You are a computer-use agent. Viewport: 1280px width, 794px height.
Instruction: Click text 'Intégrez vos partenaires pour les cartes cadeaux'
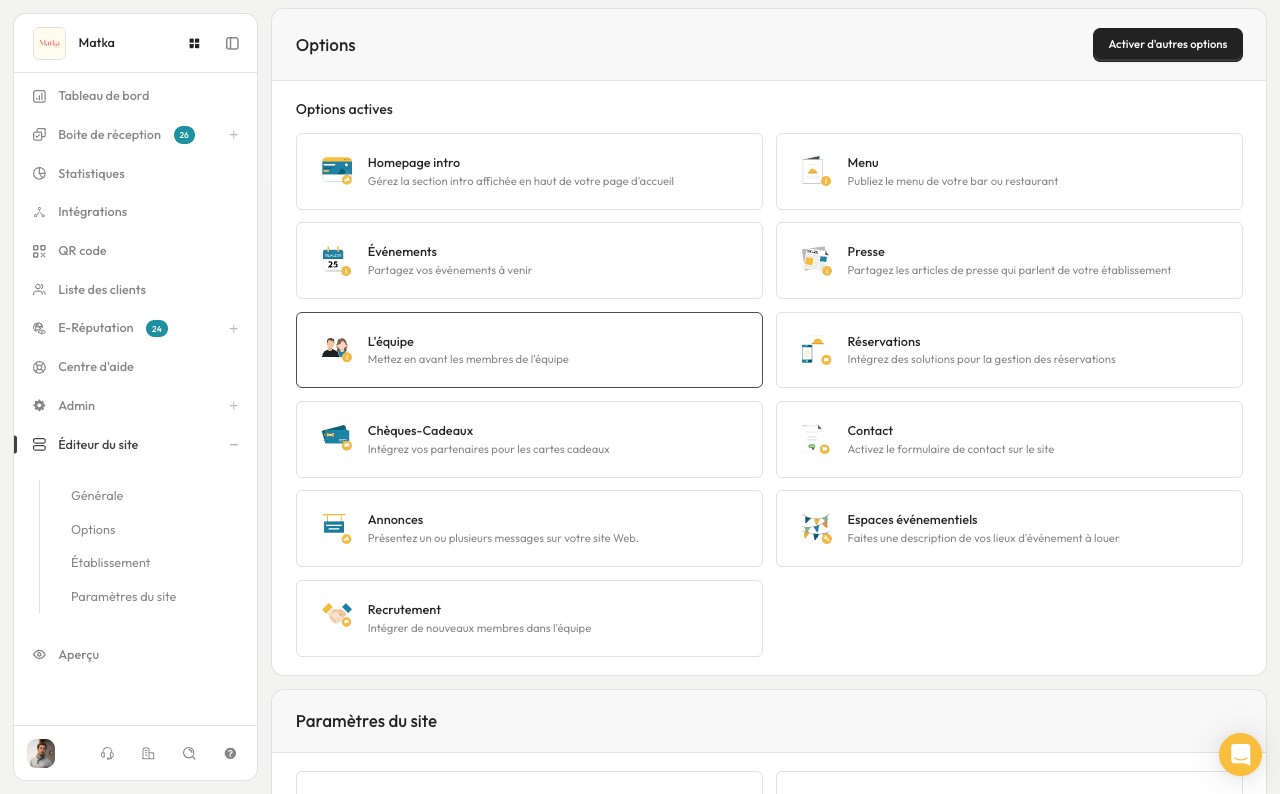pyautogui.click(x=489, y=449)
